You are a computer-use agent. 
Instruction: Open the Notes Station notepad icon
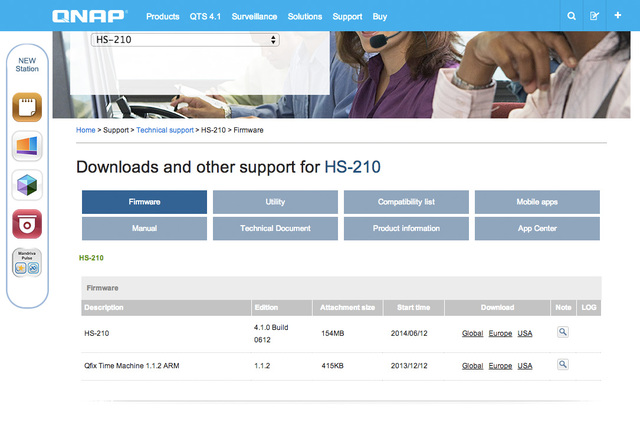coord(27,106)
